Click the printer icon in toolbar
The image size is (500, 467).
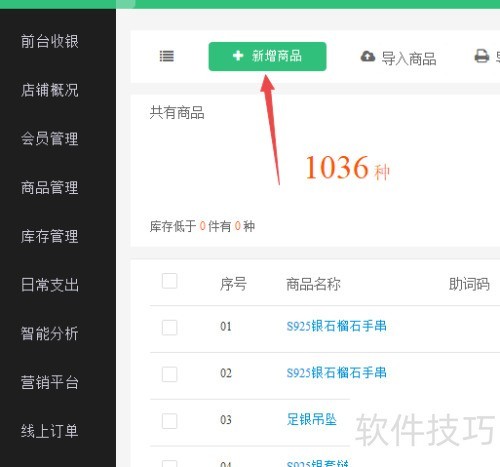click(x=482, y=56)
